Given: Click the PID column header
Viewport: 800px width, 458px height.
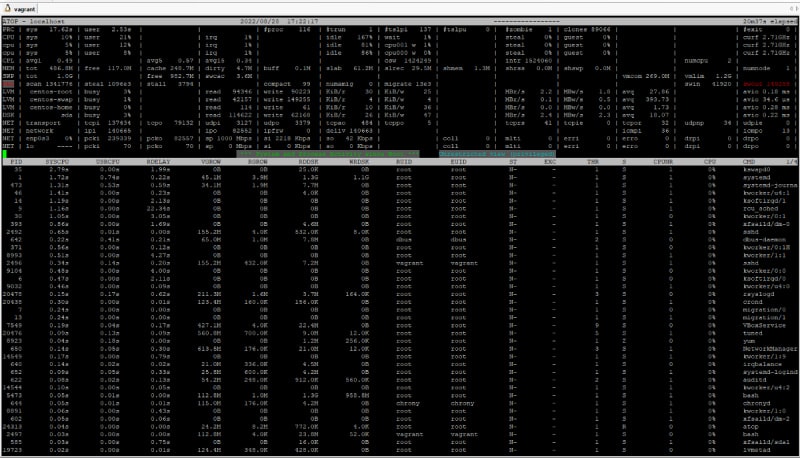Looking at the screenshot, I should point(17,160).
